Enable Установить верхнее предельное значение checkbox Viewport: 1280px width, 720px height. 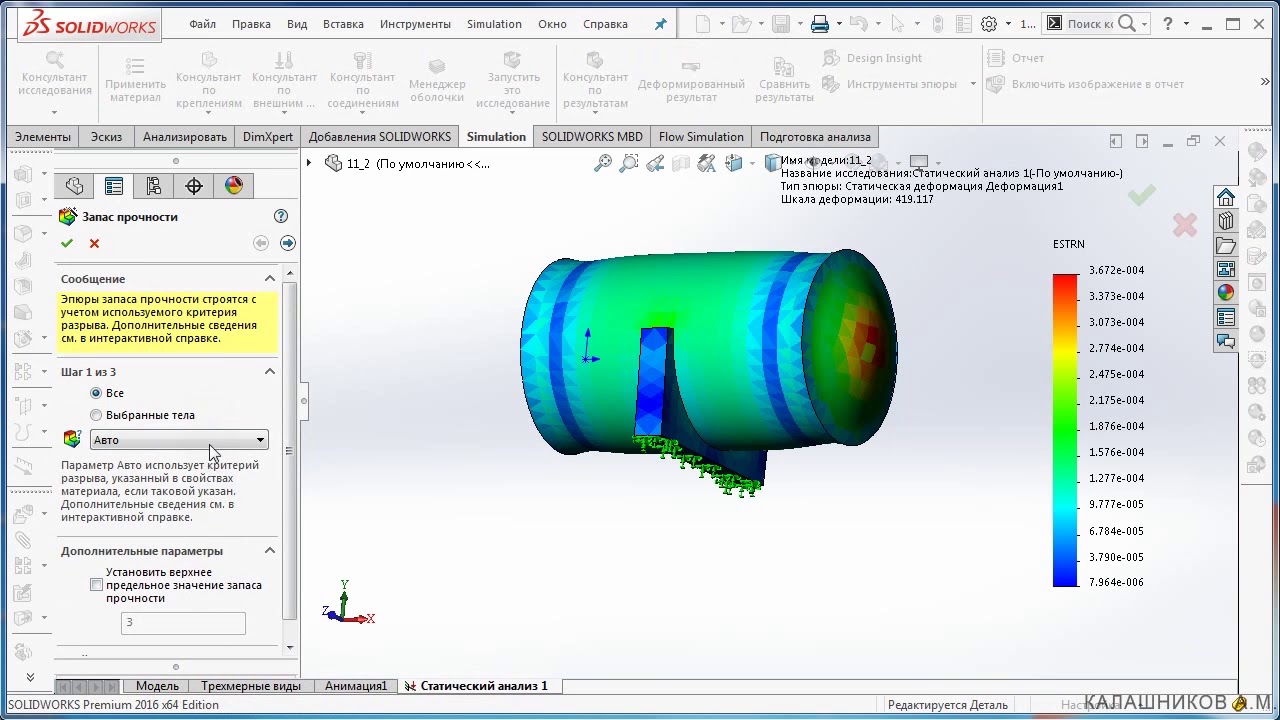coord(97,585)
